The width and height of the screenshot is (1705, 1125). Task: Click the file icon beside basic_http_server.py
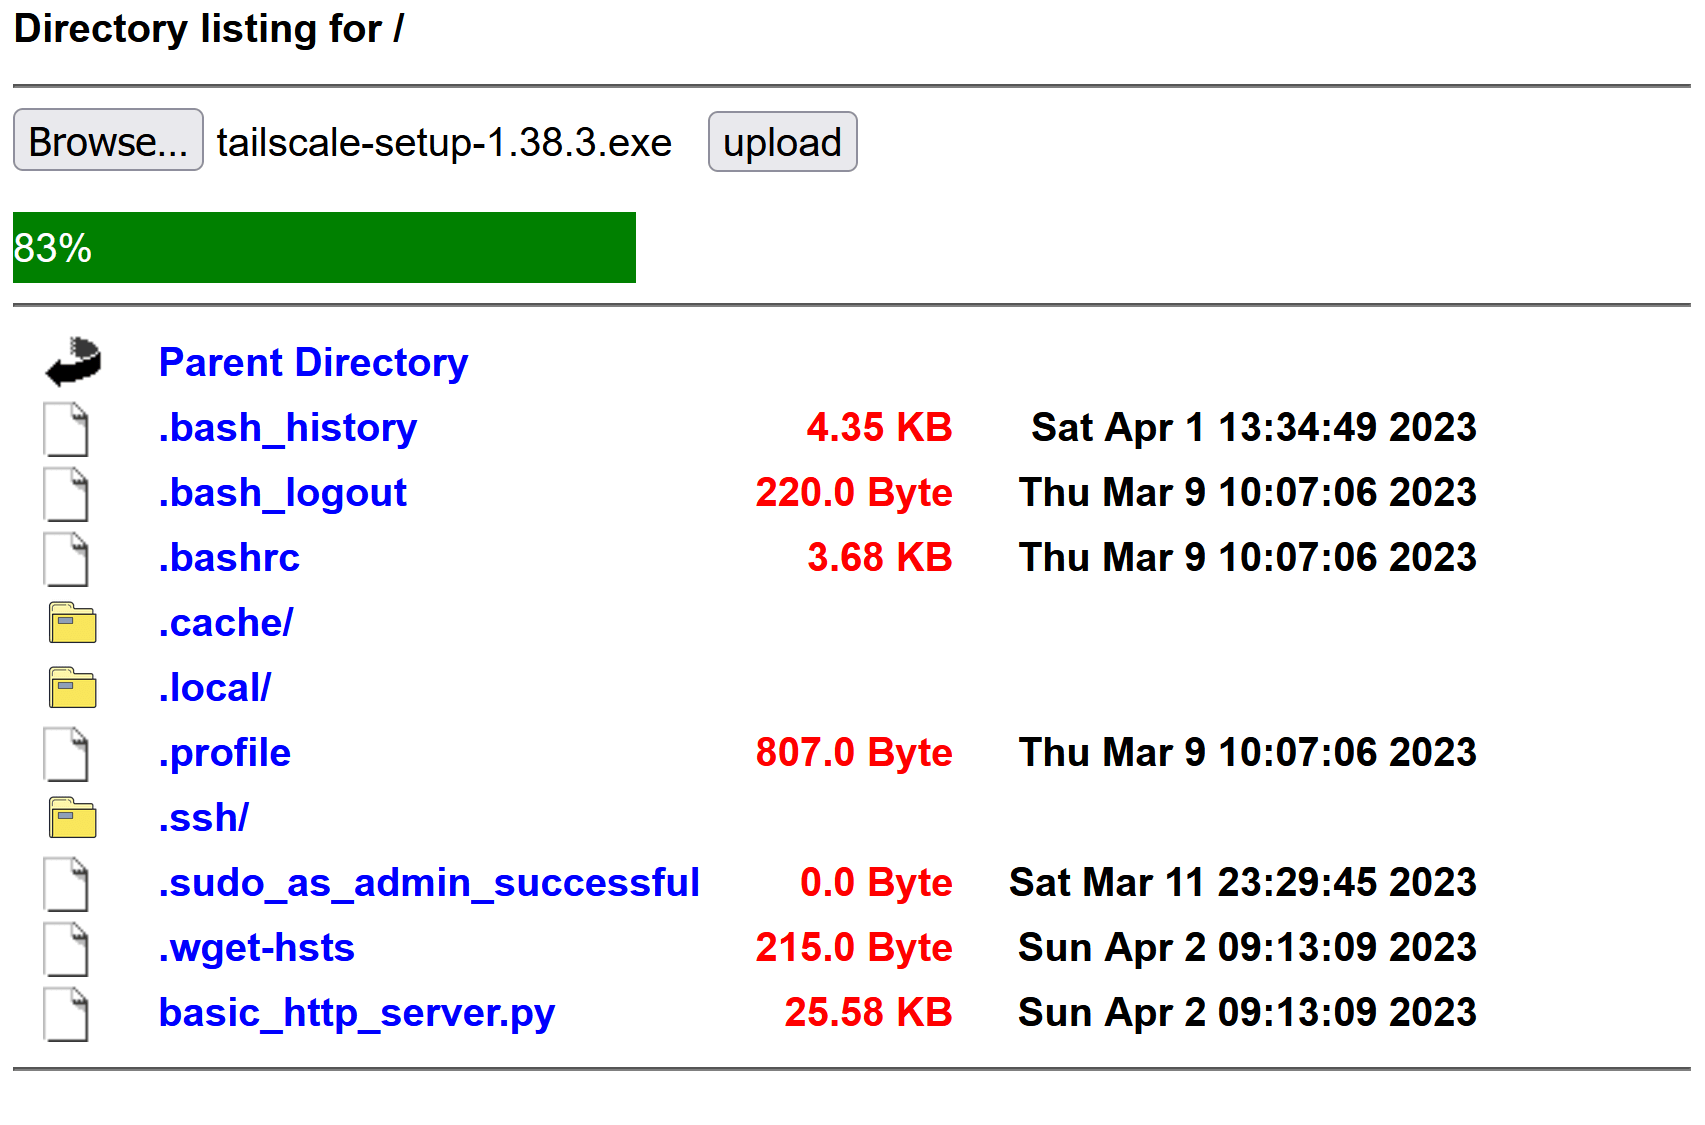(66, 1012)
